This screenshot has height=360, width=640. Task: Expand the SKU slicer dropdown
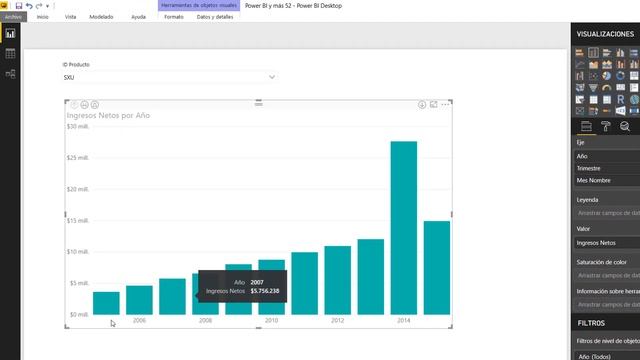[272, 77]
